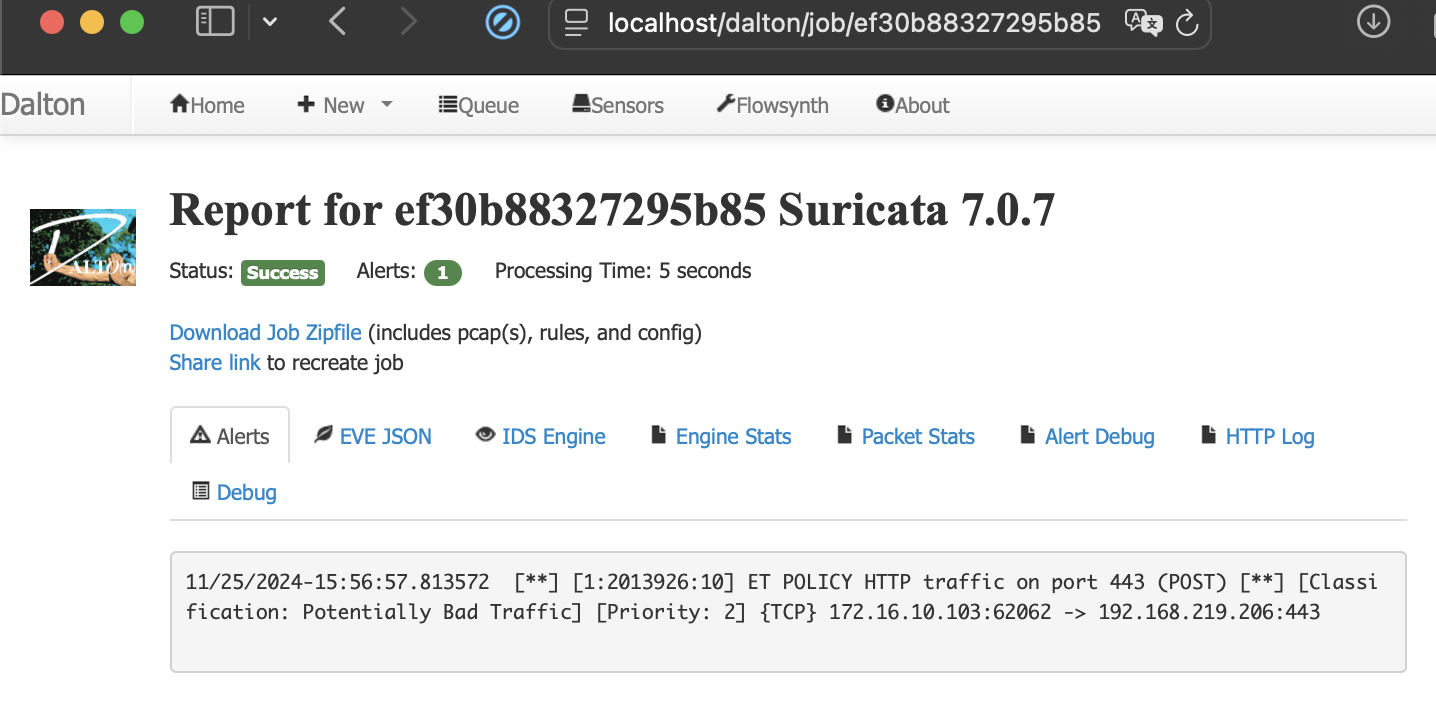This screenshot has height=724, width=1436.
Task: Open the Safari downloads button
Action: coord(1373,22)
